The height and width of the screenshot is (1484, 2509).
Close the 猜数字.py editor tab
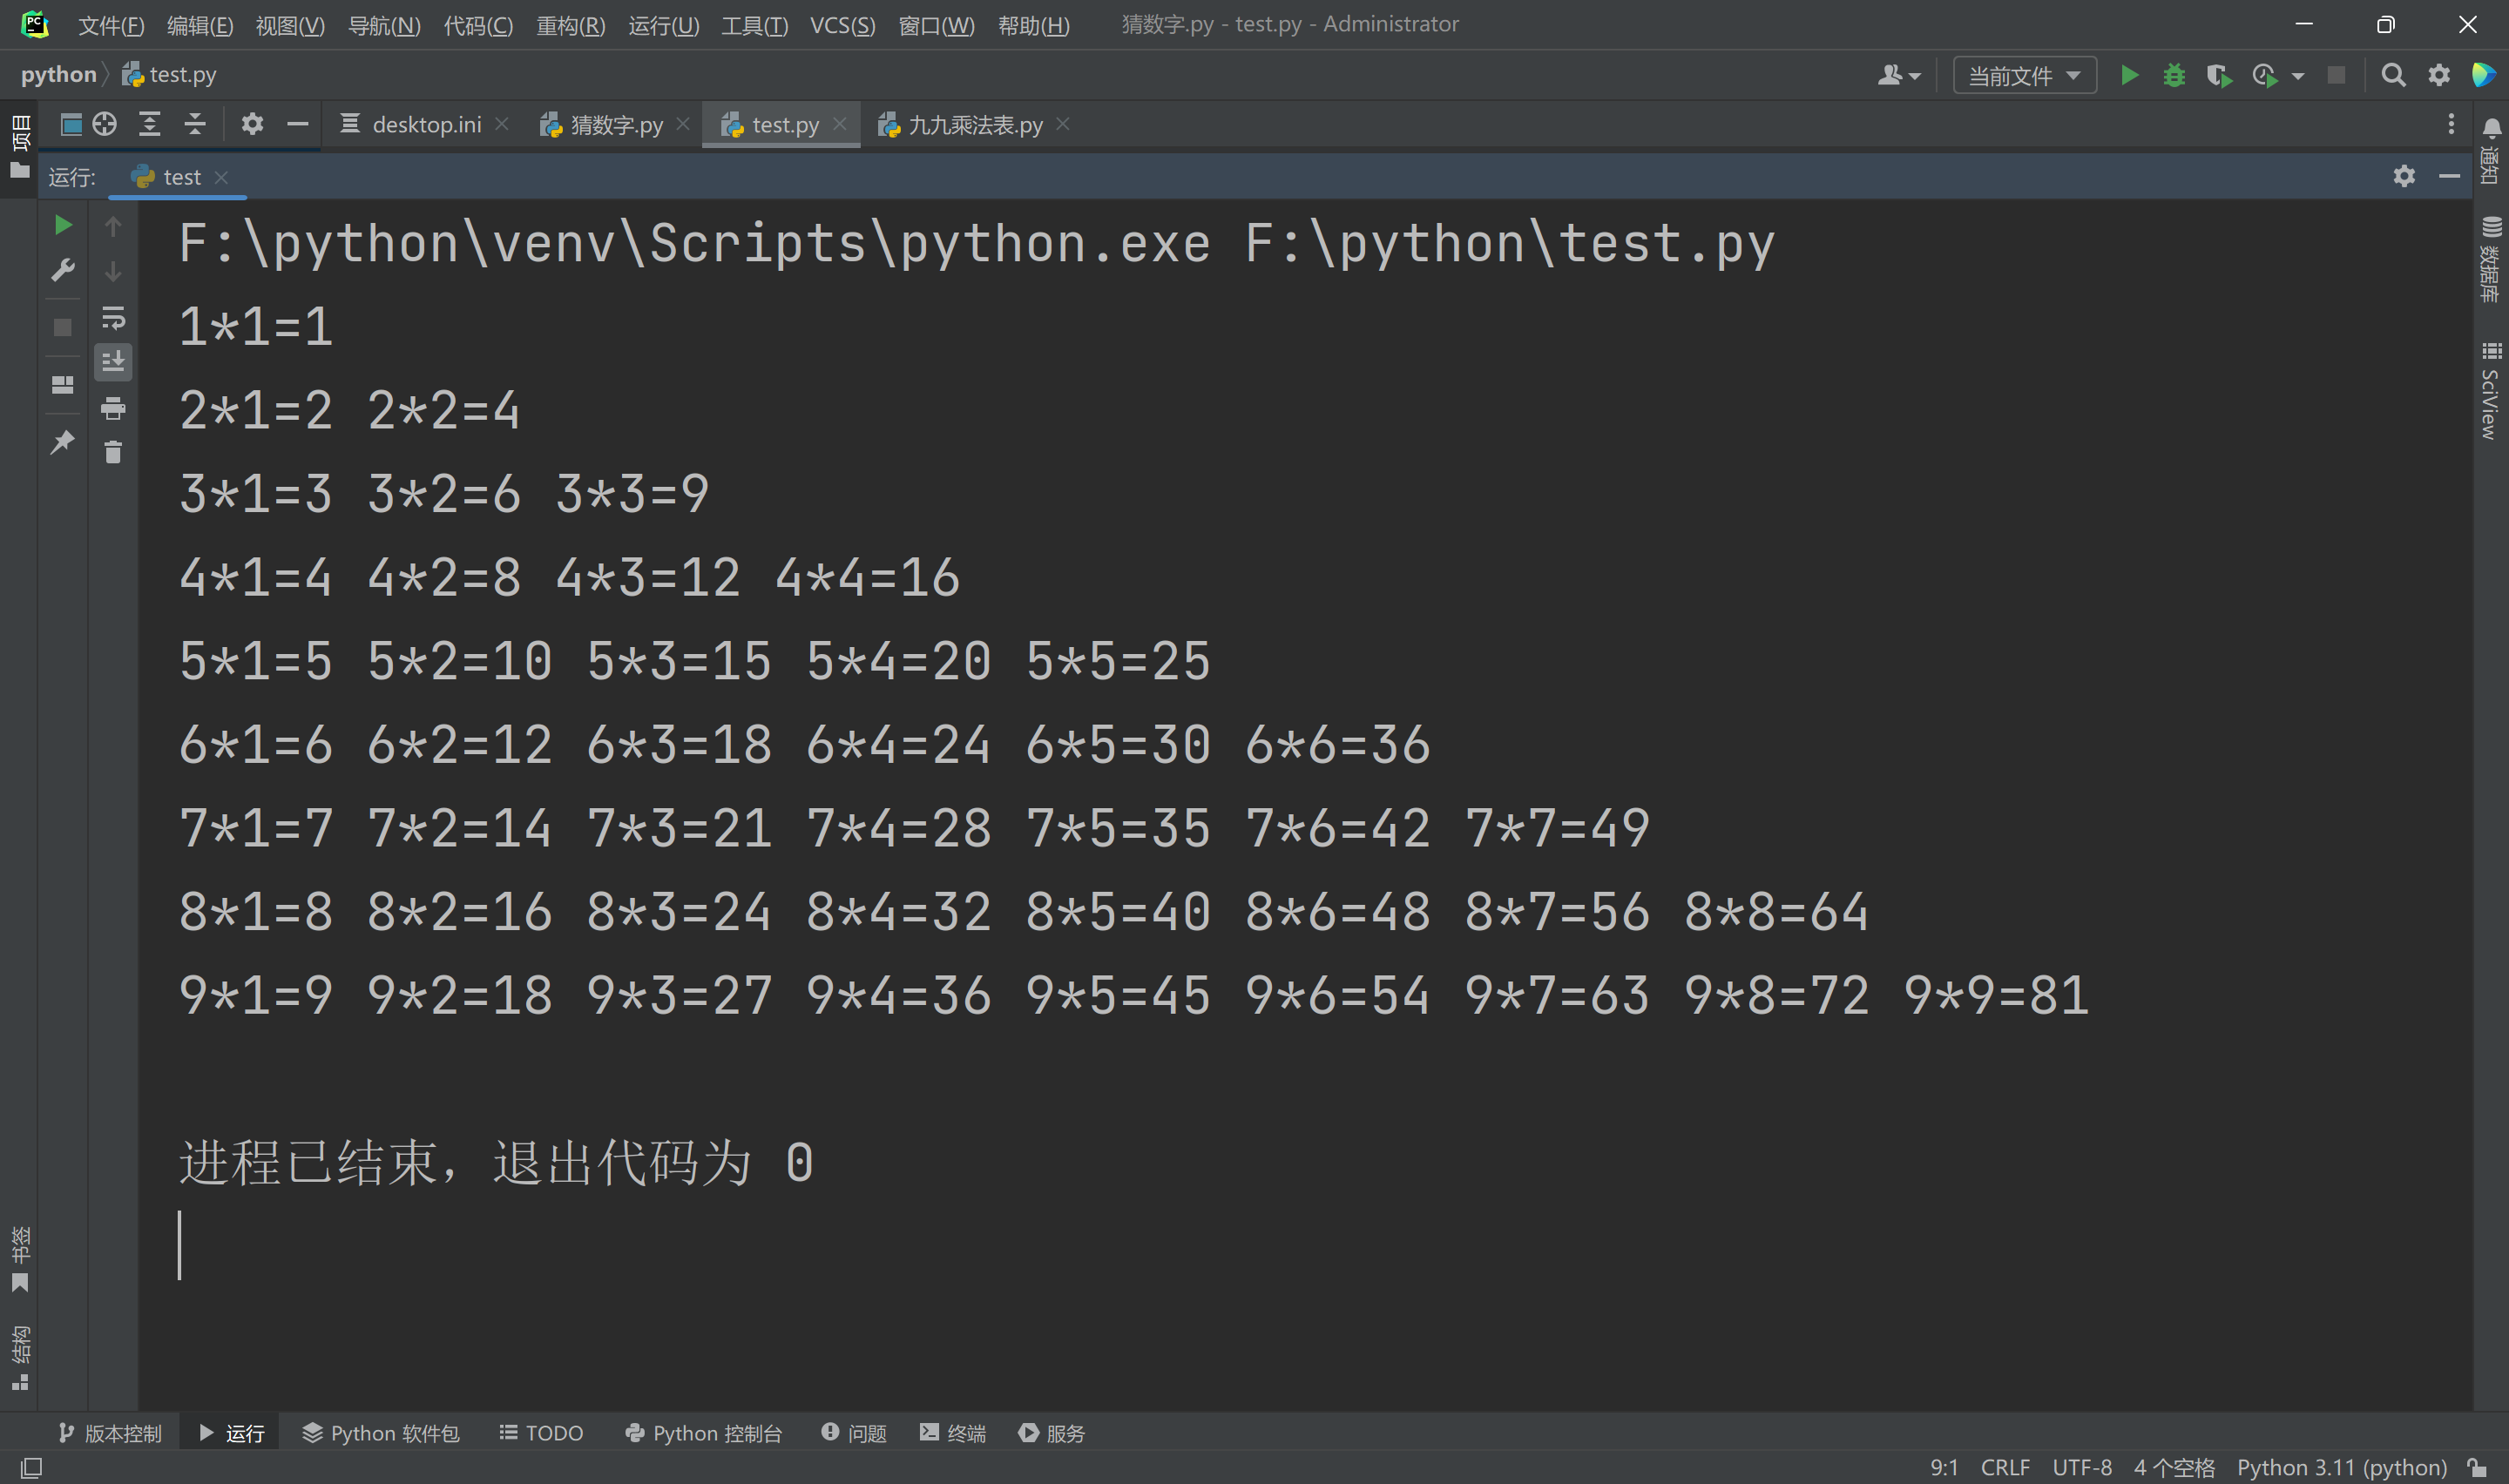point(683,124)
